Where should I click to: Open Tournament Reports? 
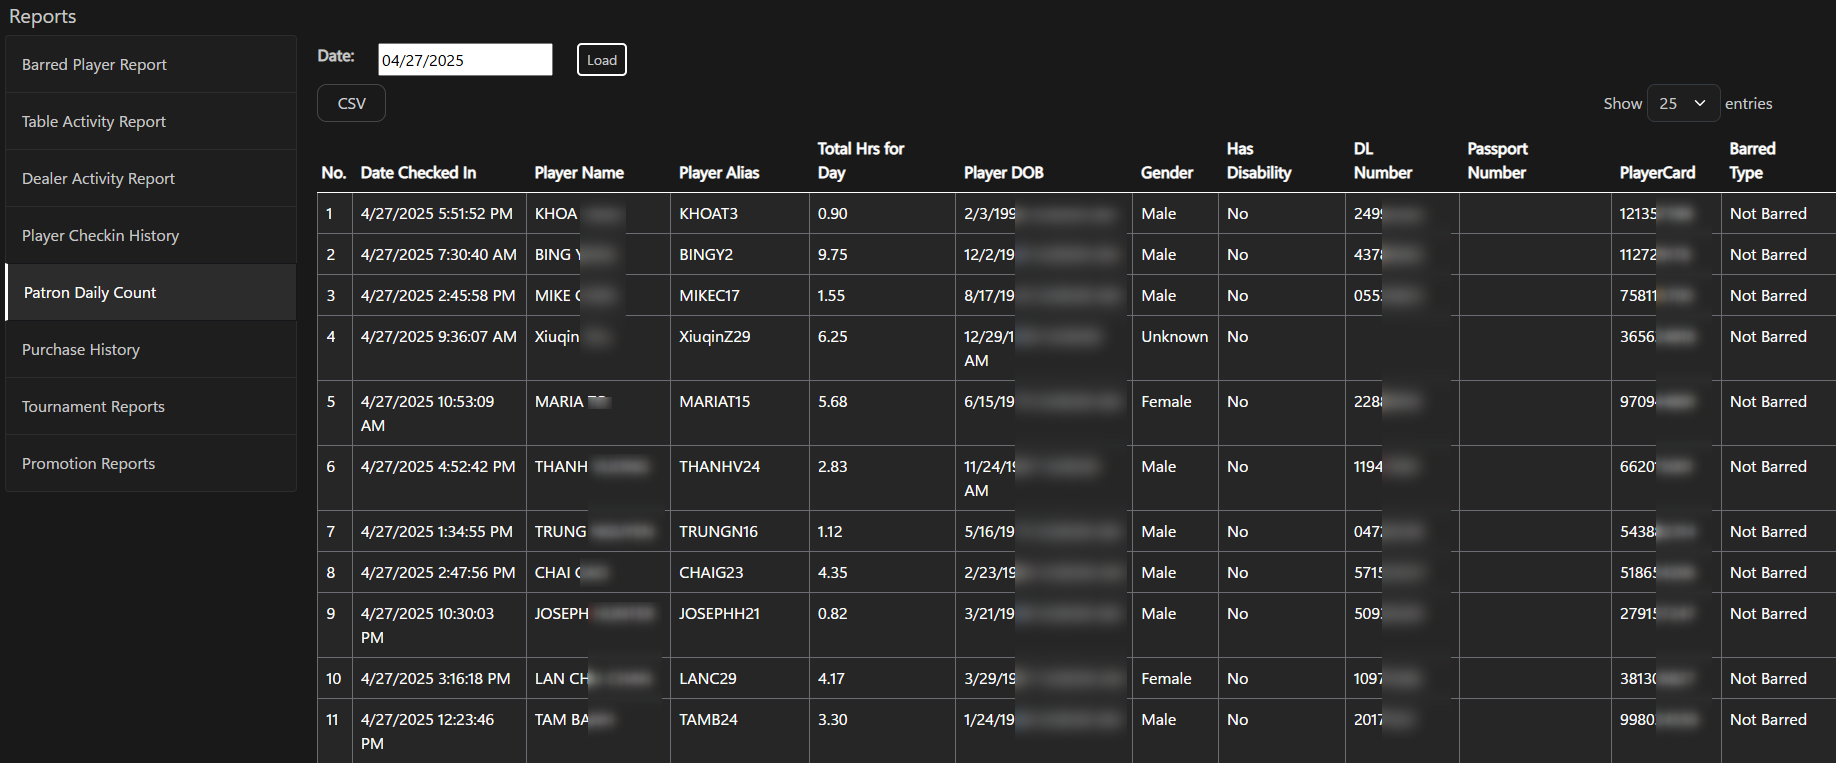[93, 407]
